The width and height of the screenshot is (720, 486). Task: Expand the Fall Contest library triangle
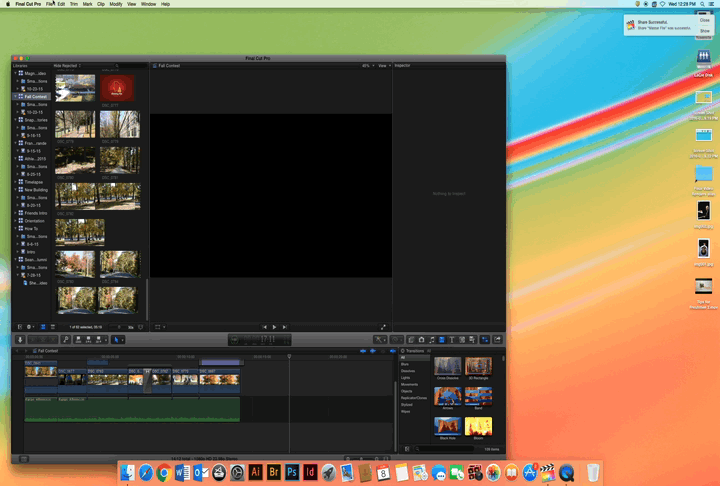point(15,97)
